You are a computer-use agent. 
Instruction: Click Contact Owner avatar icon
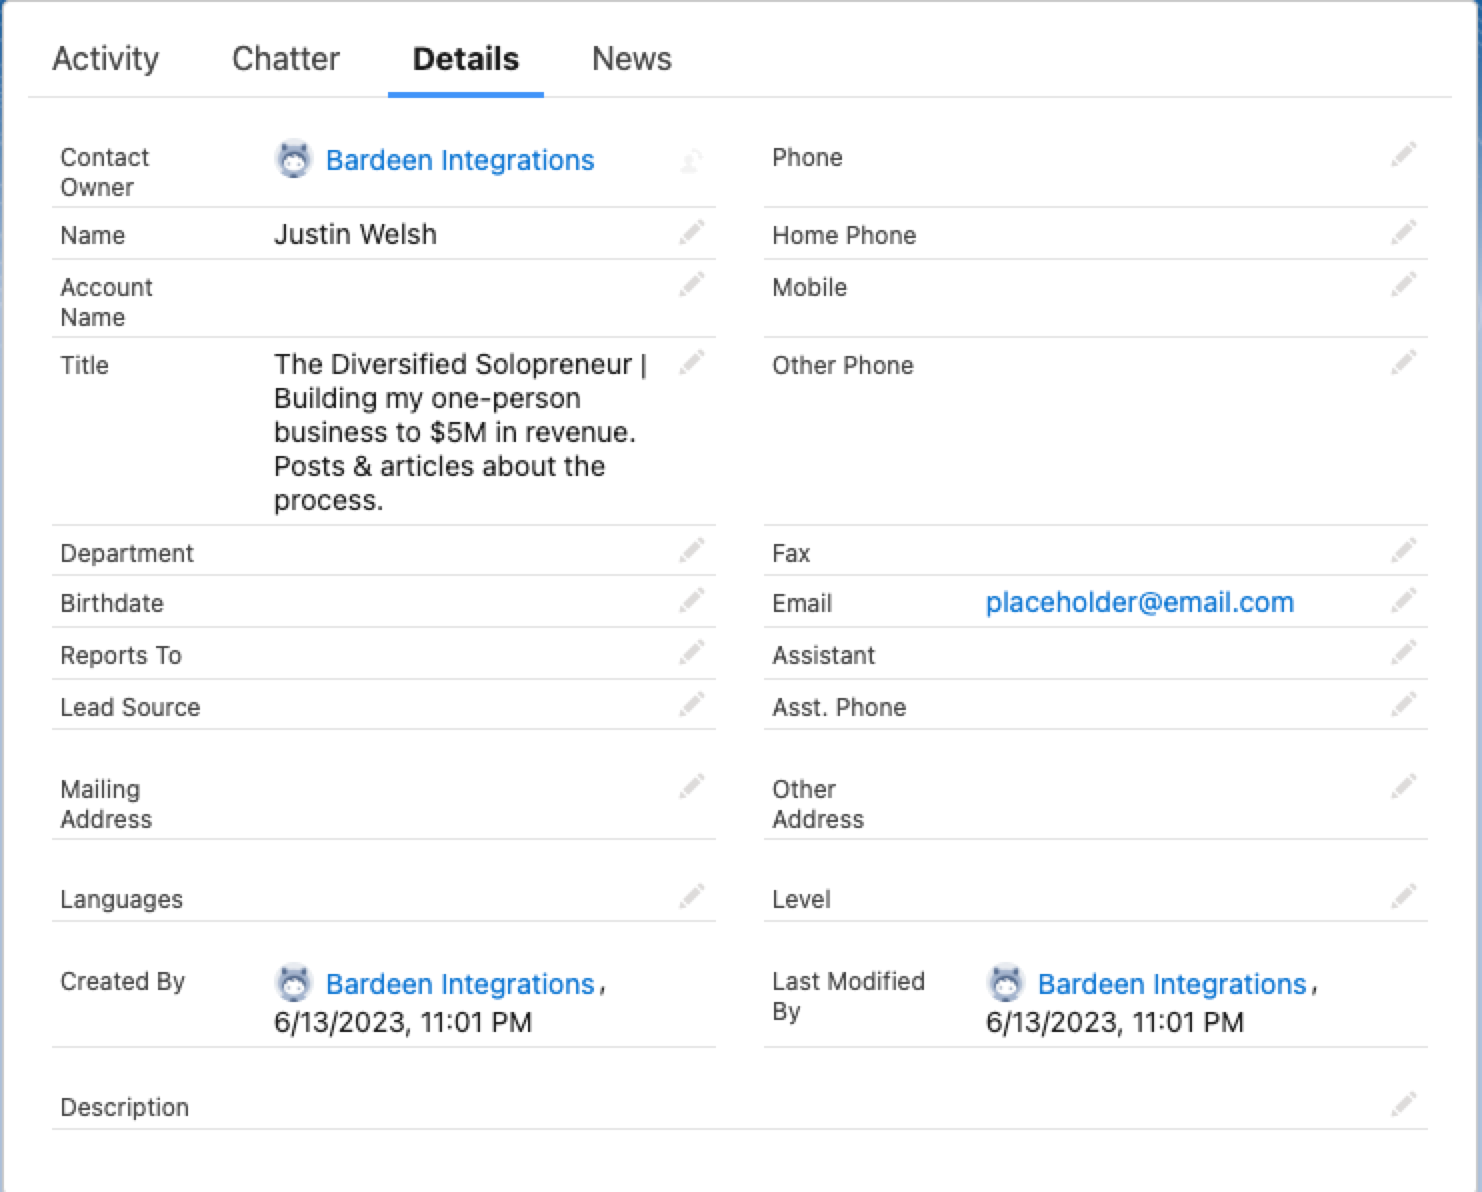tap(294, 160)
